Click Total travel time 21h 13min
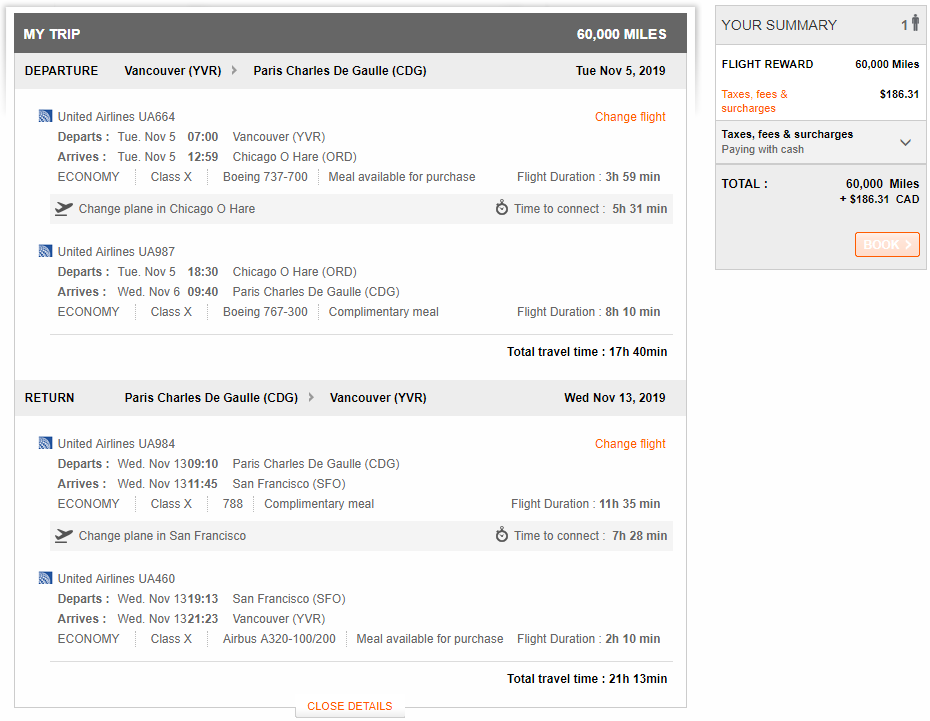The height and width of the screenshot is (721, 930). click(x=587, y=678)
